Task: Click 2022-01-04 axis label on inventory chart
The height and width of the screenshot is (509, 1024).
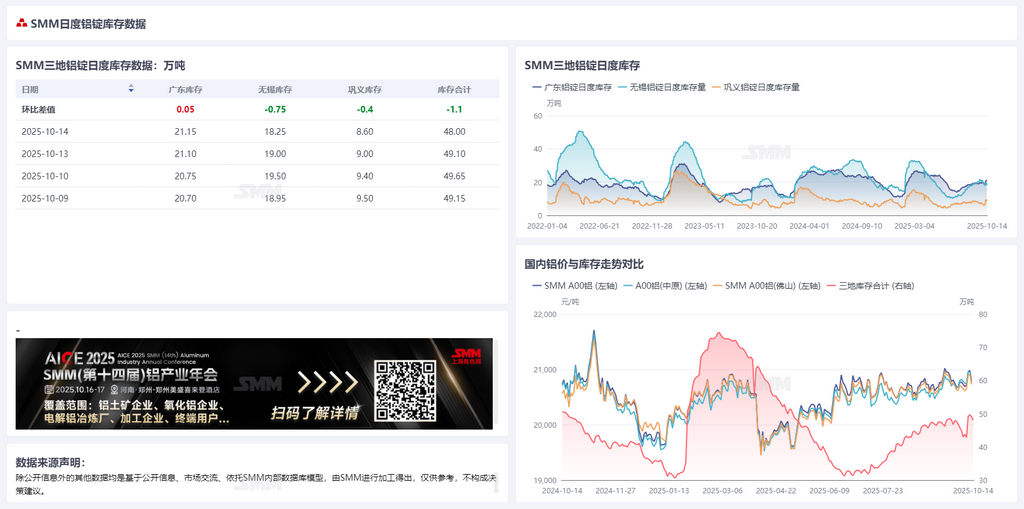Action: pos(547,225)
